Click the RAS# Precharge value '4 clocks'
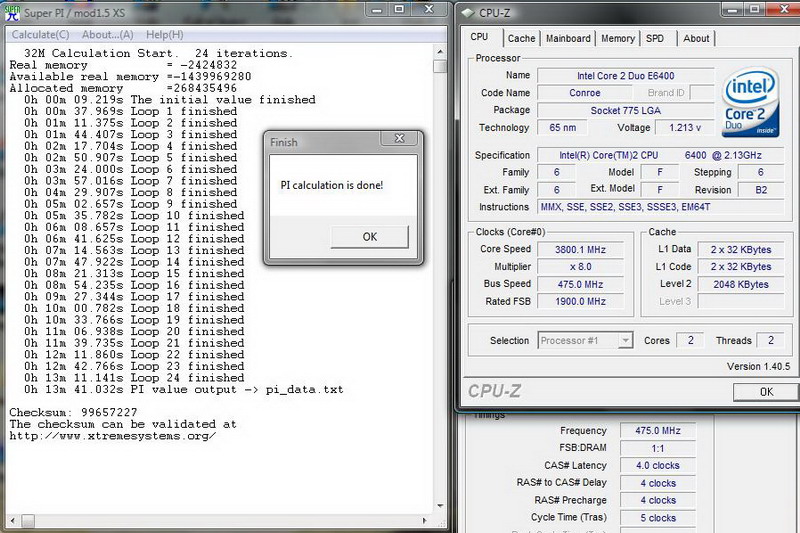Screen dimensions: 800x533 click(x=658, y=500)
